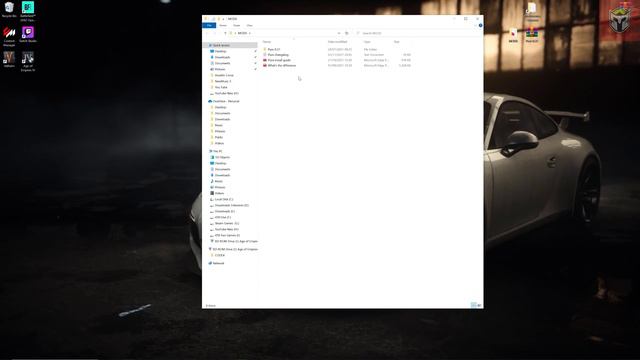Sort files by Type column
The height and width of the screenshot is (360, 640).
pos(367,42)
